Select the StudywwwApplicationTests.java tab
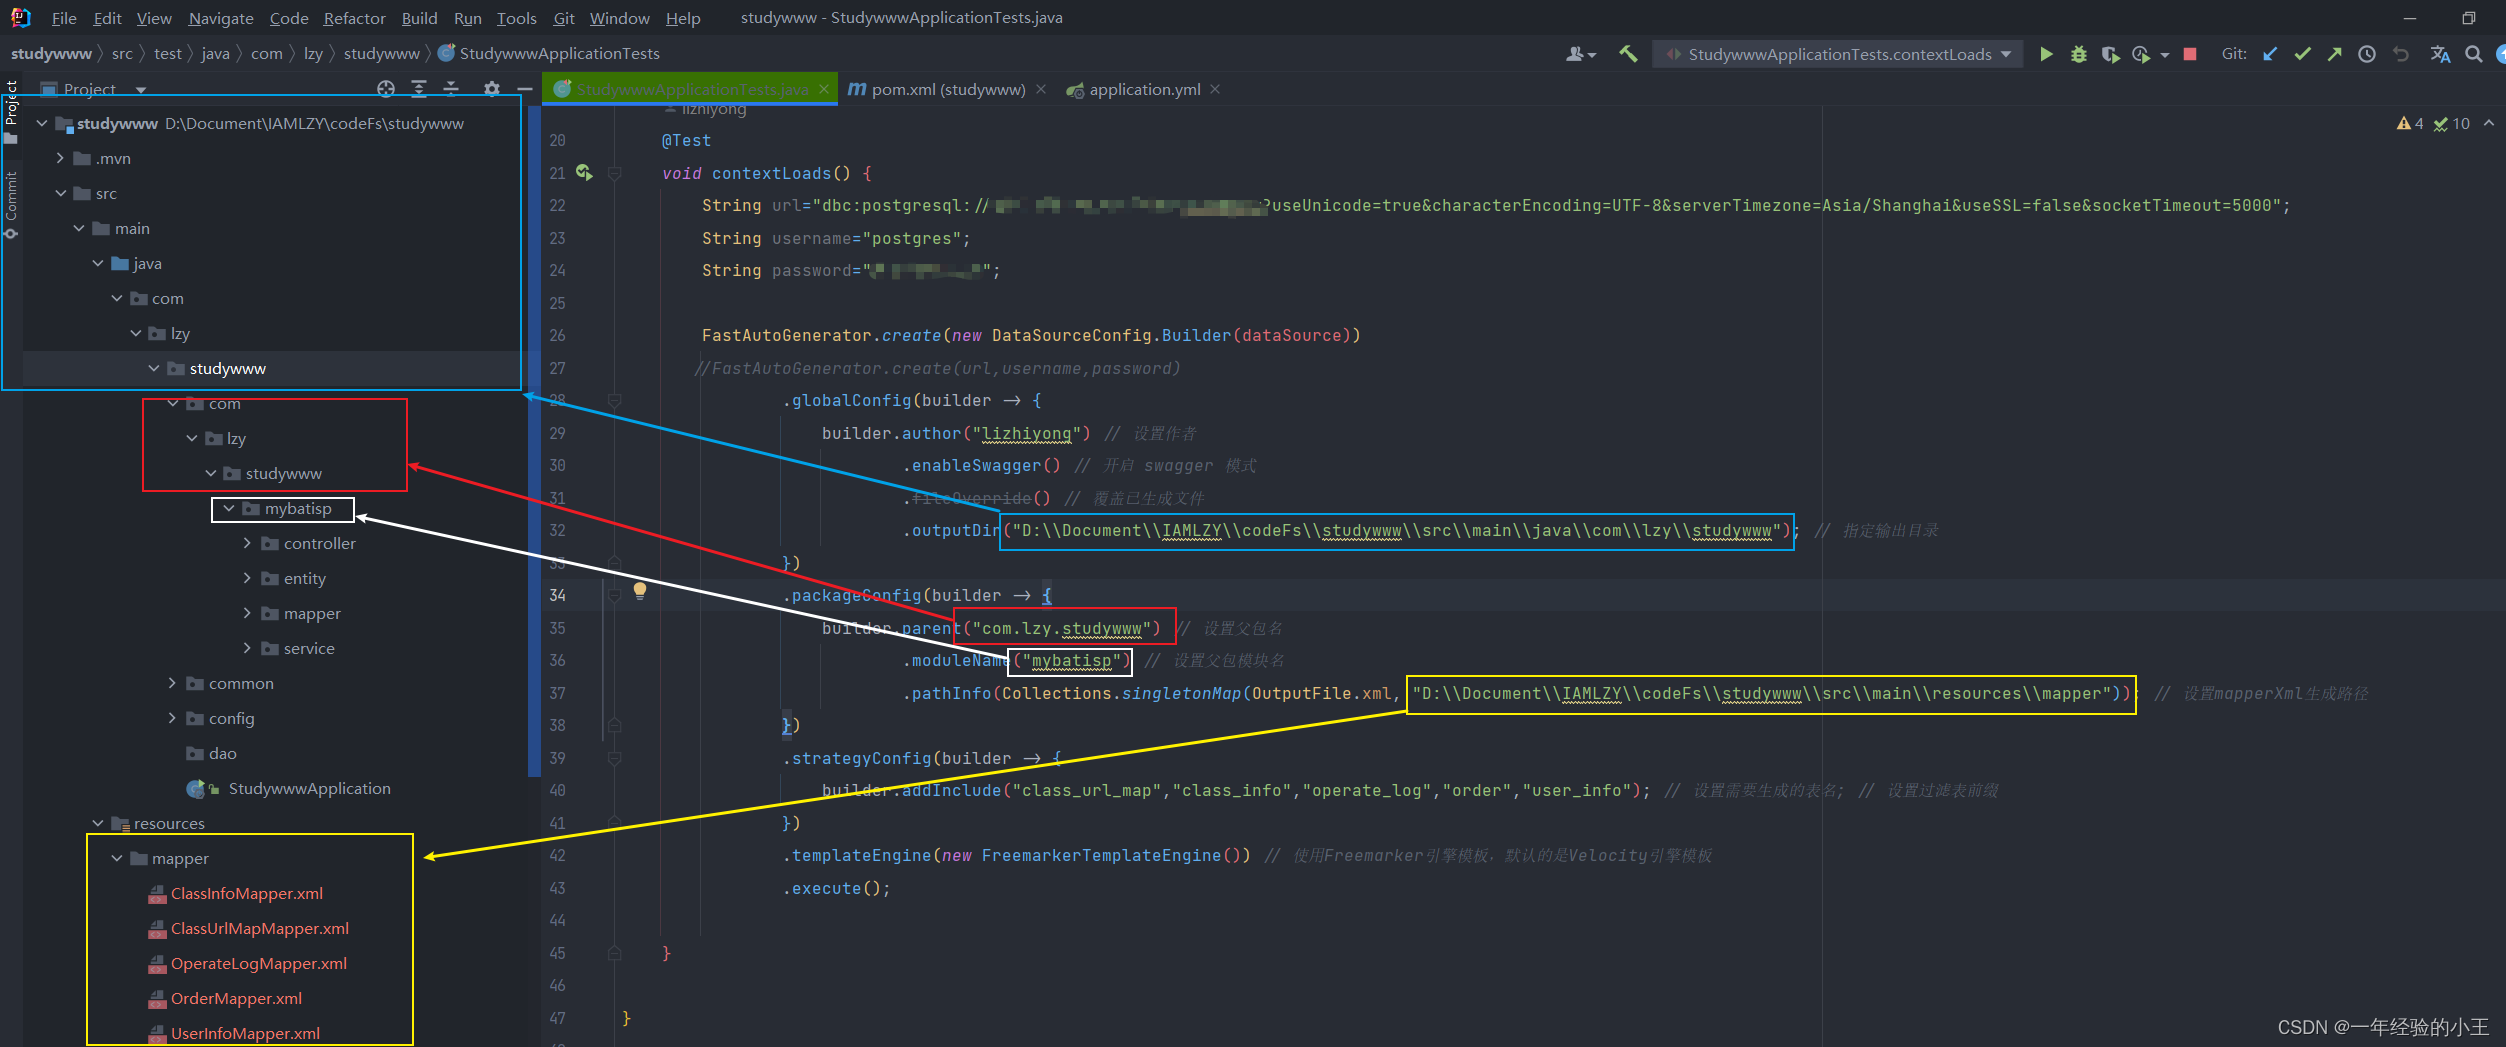 click(x=692, y=89)
